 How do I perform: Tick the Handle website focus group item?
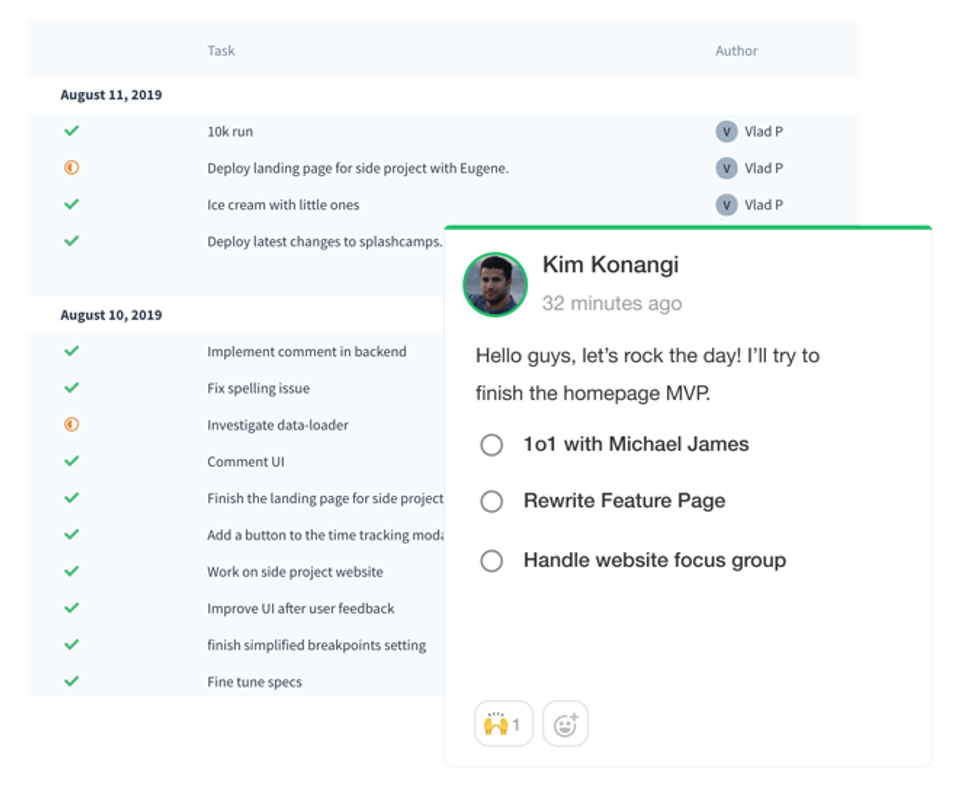[x=491, y=561]
